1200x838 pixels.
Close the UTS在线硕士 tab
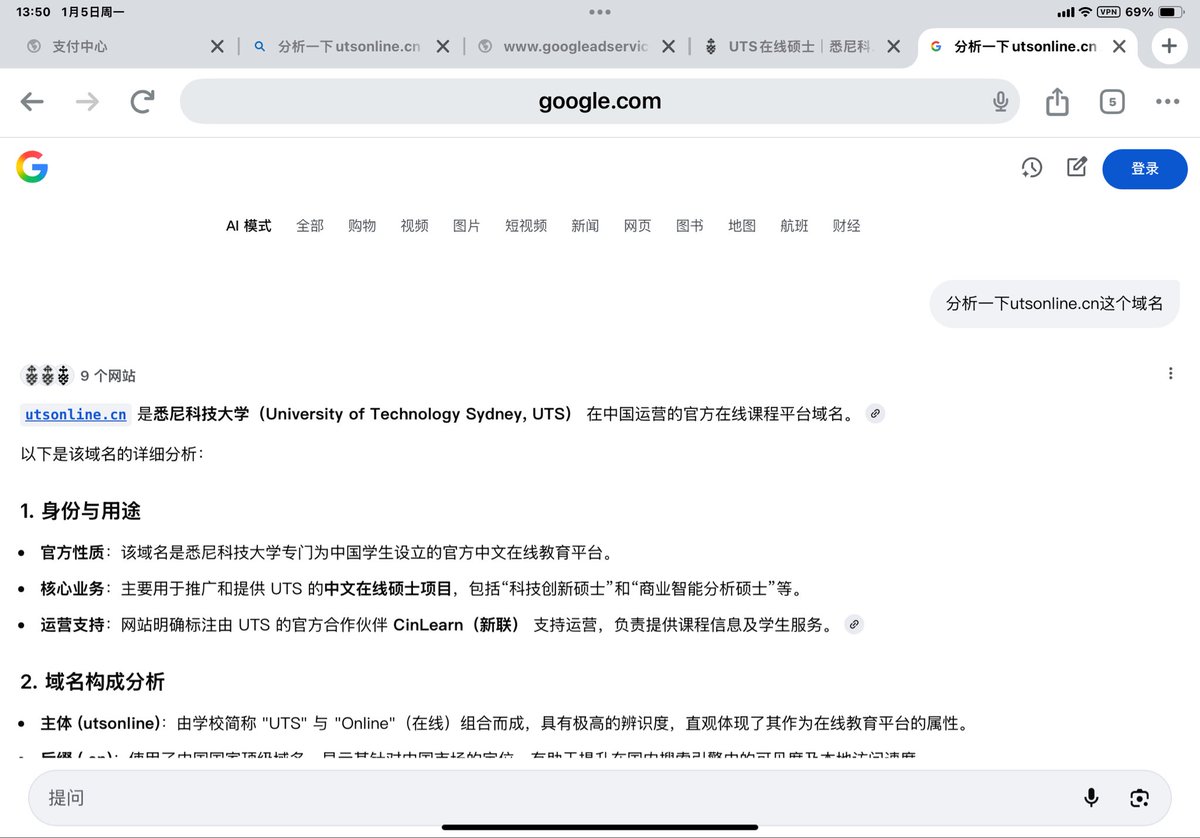click(894, 46)
